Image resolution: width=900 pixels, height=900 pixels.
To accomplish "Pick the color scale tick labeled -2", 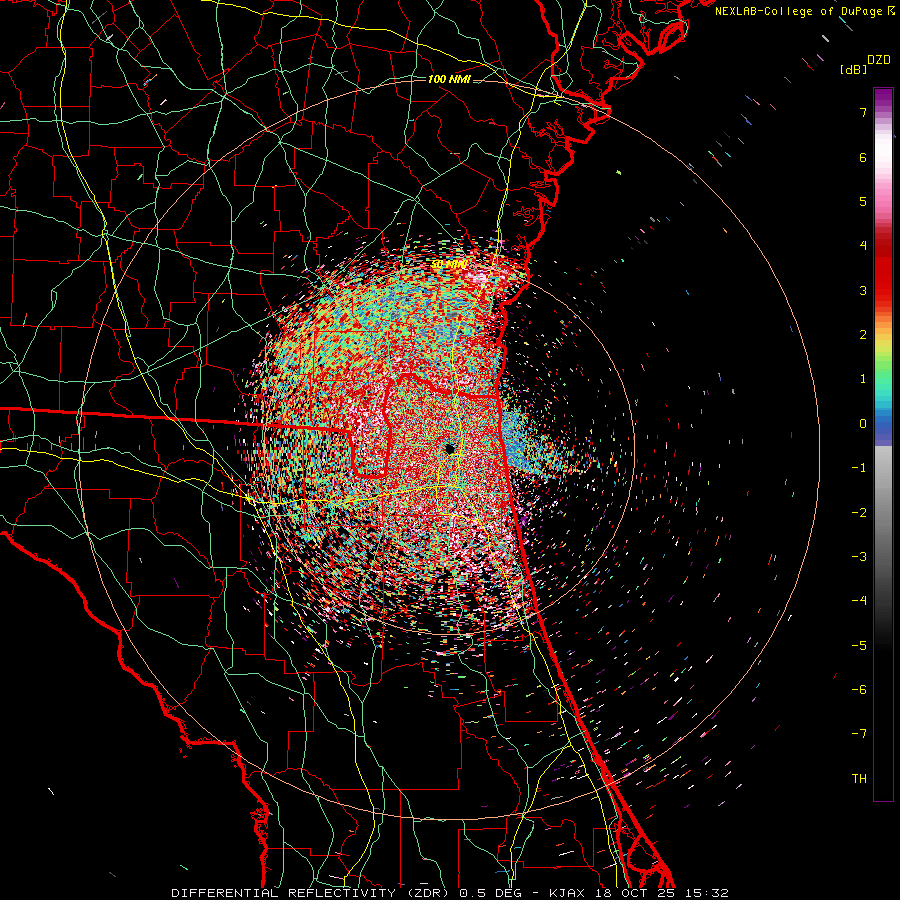I will point(859,513).
